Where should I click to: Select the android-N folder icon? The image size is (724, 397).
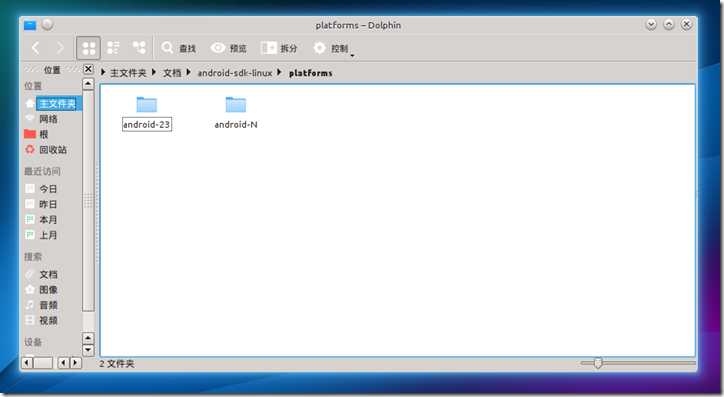tap(236, 104)
